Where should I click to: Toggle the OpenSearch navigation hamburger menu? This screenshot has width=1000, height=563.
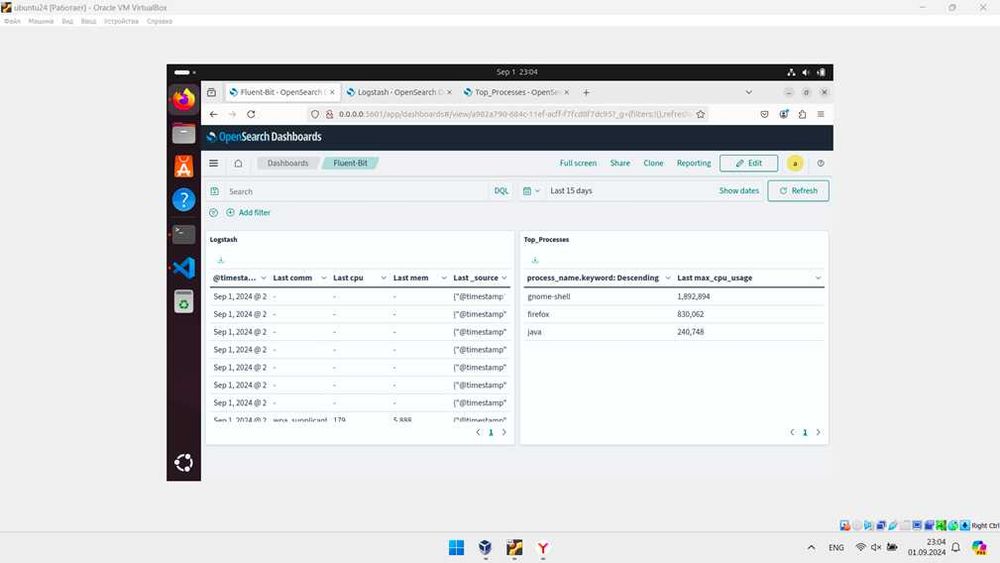pos(214,163)
